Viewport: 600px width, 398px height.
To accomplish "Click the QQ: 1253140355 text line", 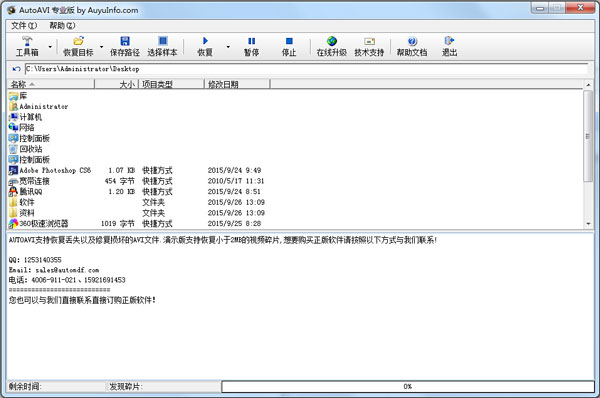I will click(x=35, y=260).
